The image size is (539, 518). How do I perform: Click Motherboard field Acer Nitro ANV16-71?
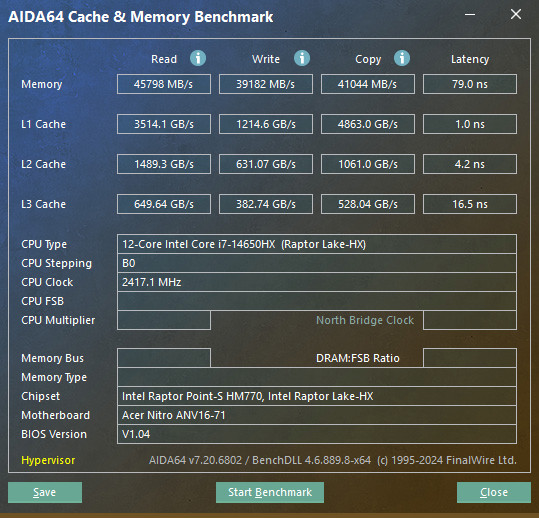point(317,415)
